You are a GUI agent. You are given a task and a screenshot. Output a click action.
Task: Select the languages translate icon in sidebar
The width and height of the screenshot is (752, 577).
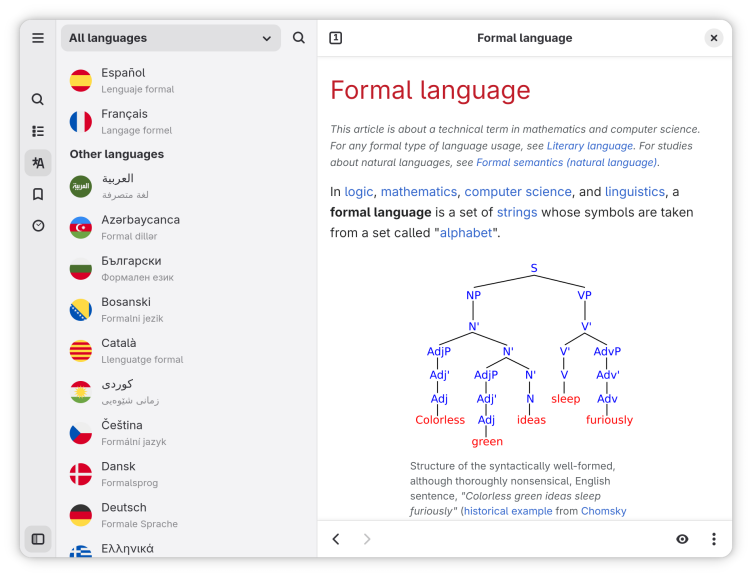tap(38, 163)
